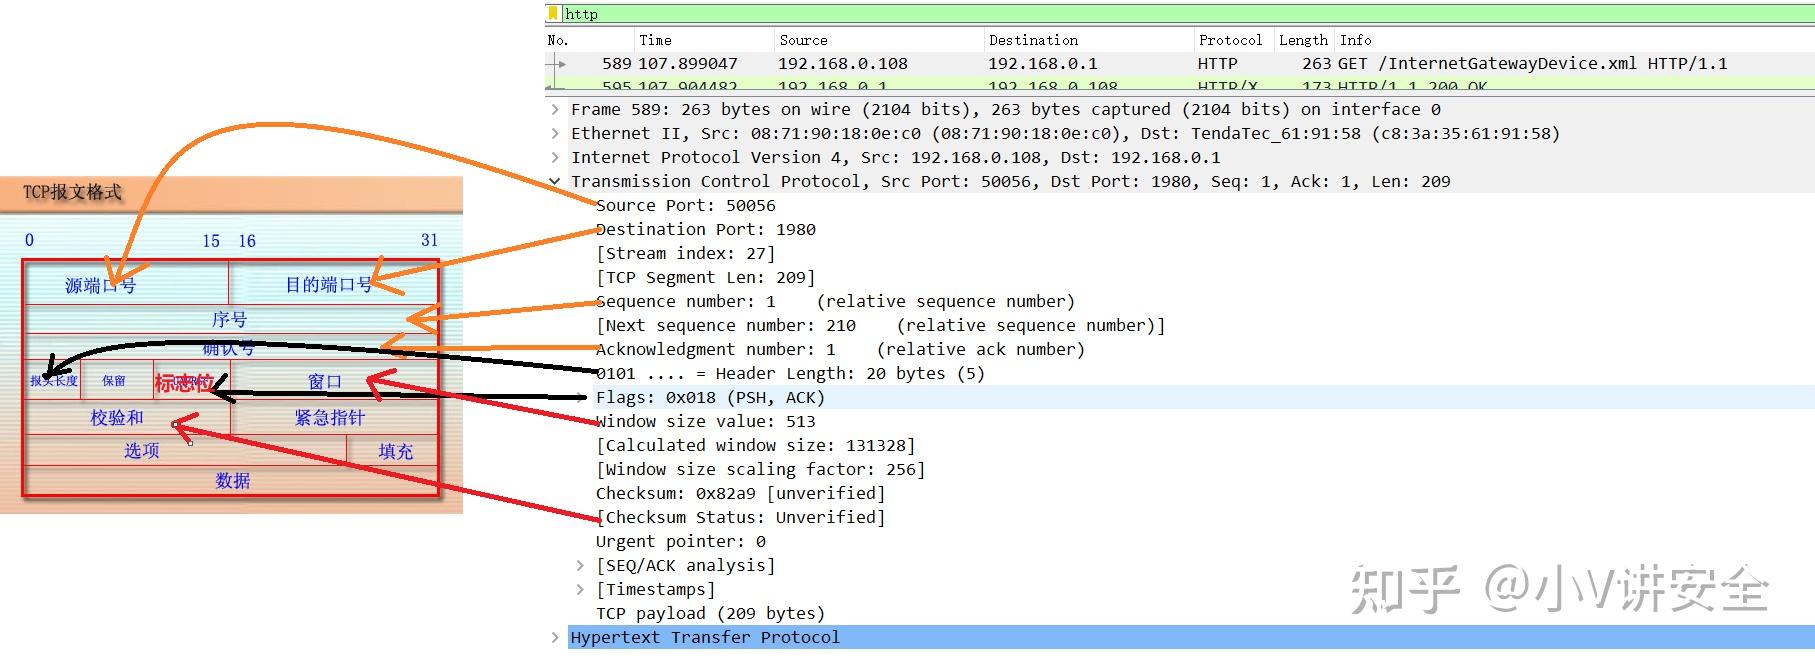Select [Next sequence number: 210] field

[x=881, y=325]
